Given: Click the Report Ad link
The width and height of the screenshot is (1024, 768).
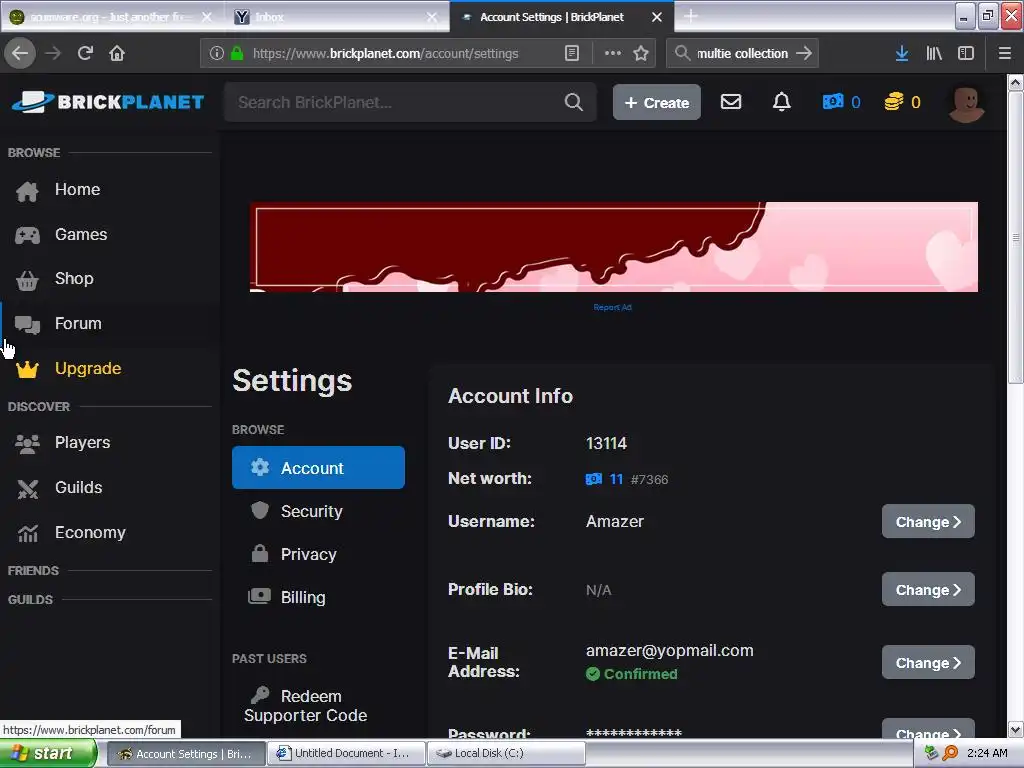Looking at the screenshot, I should (612, 308).
